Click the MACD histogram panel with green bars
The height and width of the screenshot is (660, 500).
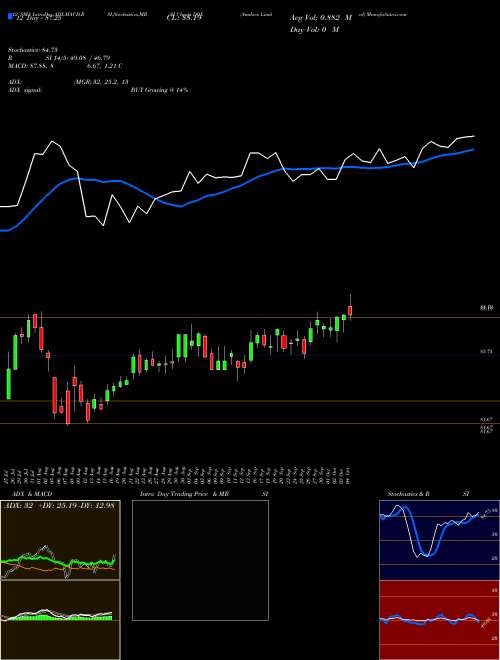pyautogui.click(x=60, y=620)
